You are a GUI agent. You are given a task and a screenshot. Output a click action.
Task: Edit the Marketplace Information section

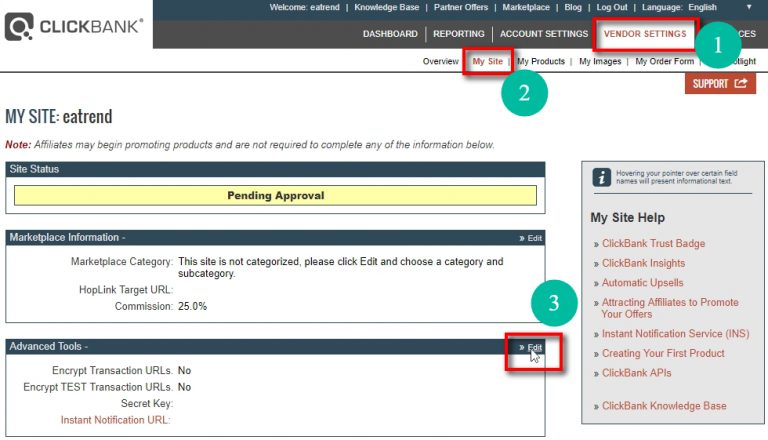click(x=534, y=238)
